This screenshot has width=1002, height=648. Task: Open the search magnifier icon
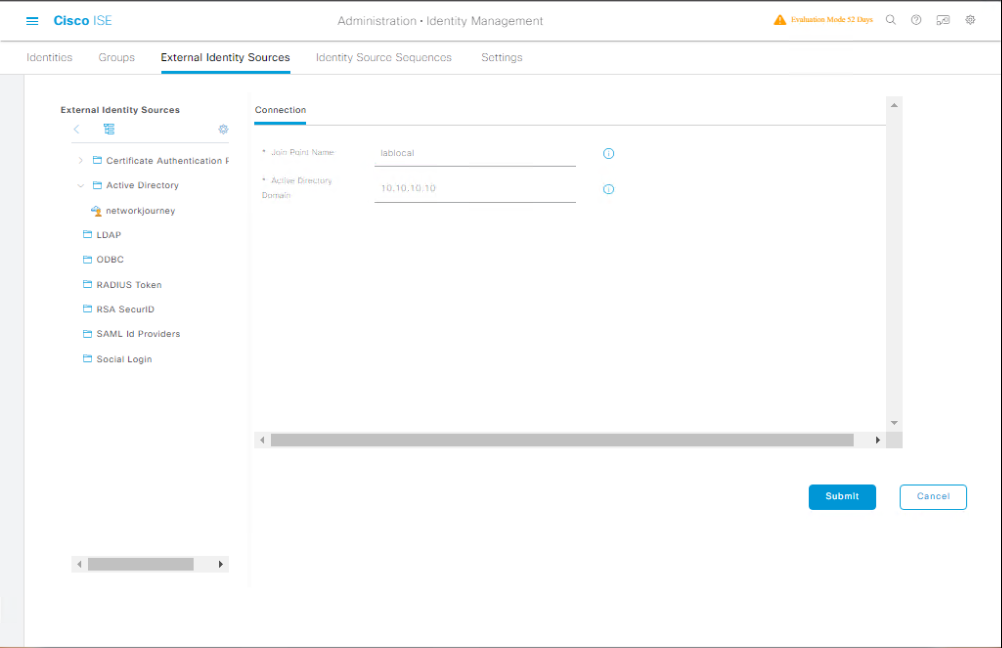click(x=890, y=20)
